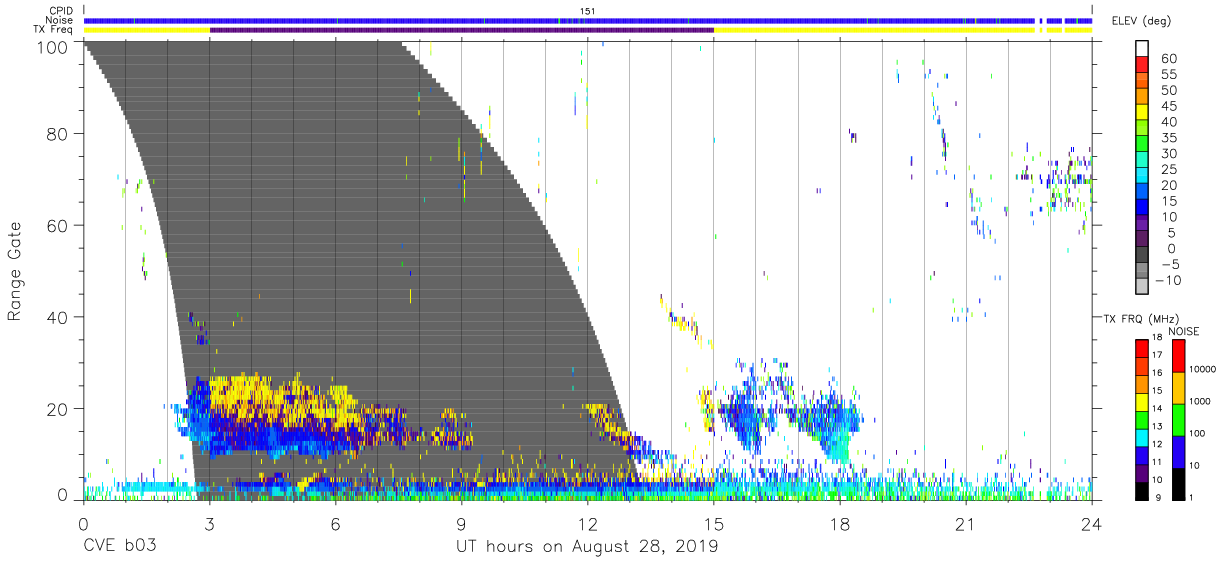Viewport: 1228px width, 567px height.
Task: Click the purple portion of the TX Freq strip
Action: tap(462, 30)
